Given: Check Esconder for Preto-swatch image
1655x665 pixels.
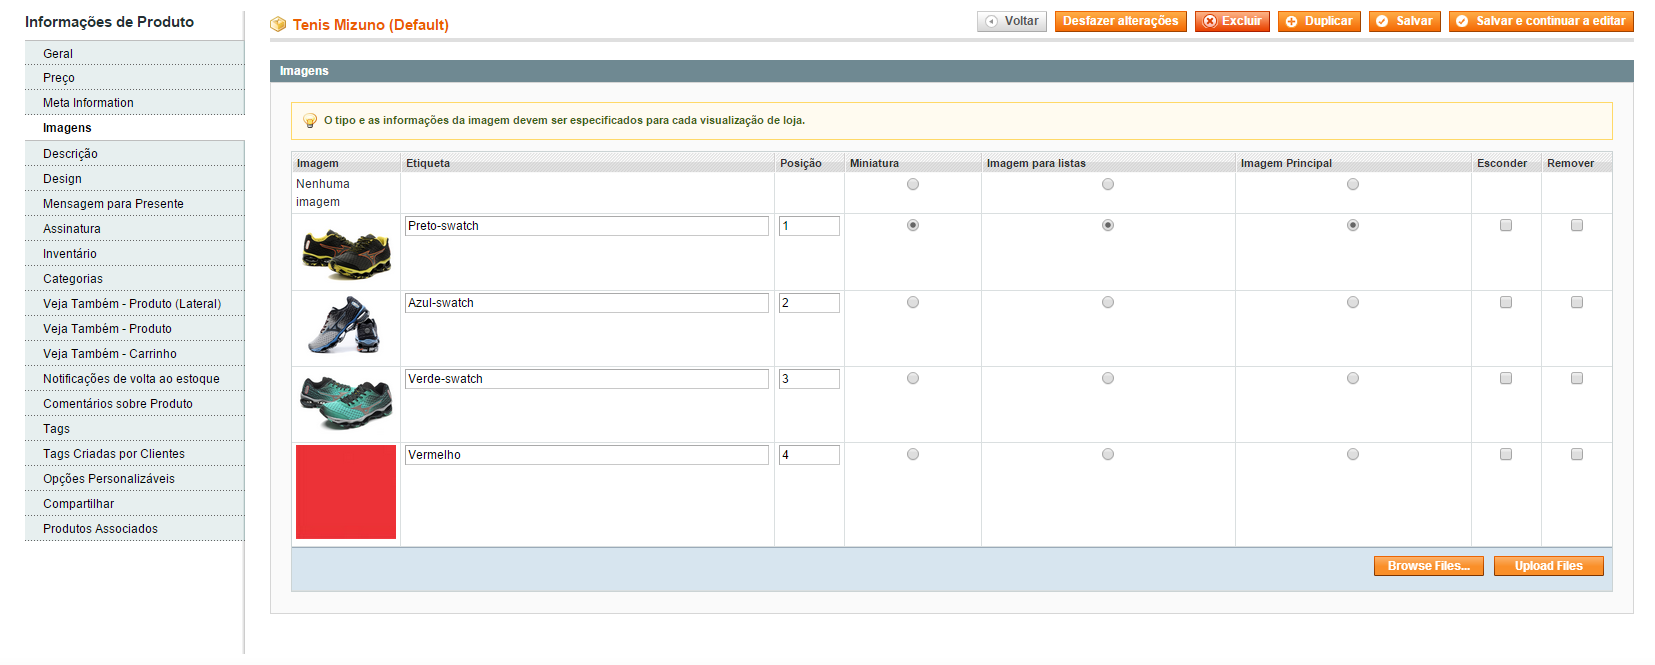Looking at the screenshot, I should [1506, 225].
